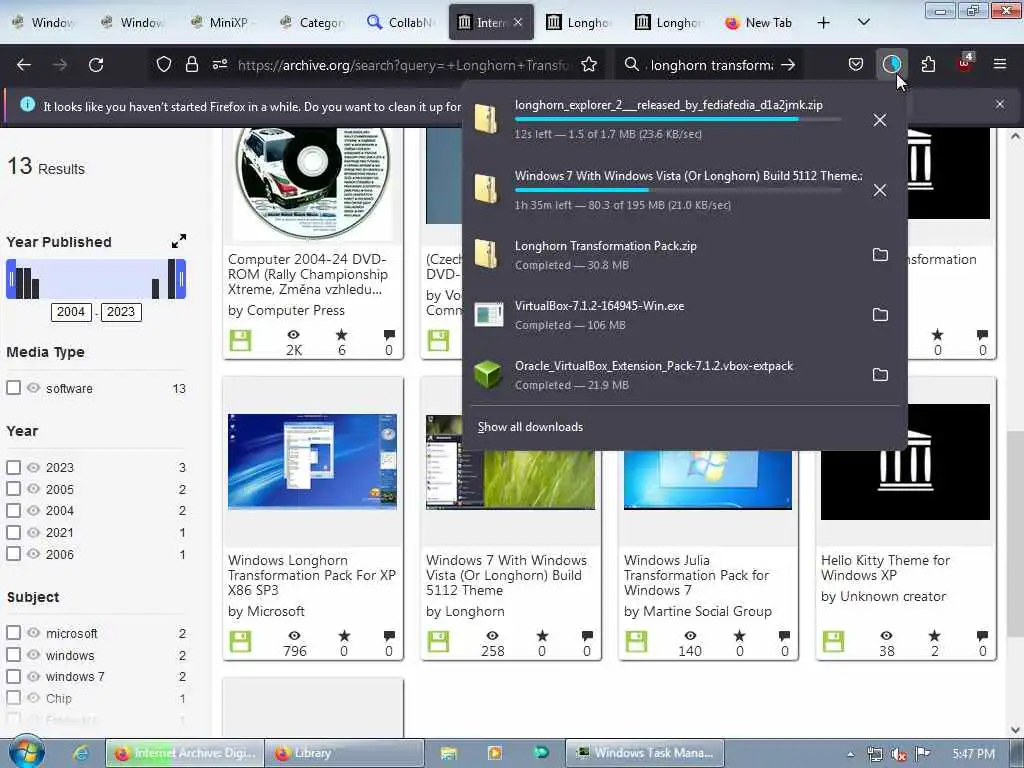Image resolution: width=1024 pixels, height=768 pixels.
Task: Expand the Year Published histogram
Action: click(178, 241)
